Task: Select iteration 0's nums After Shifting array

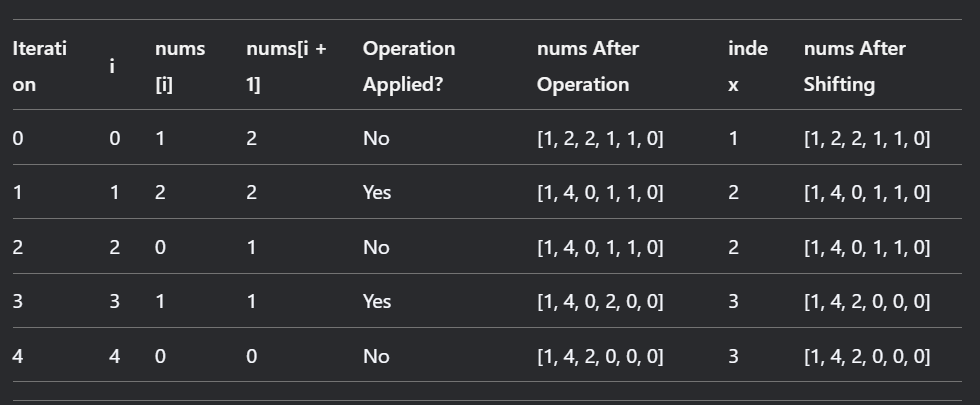Action: click(x=866, y=138)
